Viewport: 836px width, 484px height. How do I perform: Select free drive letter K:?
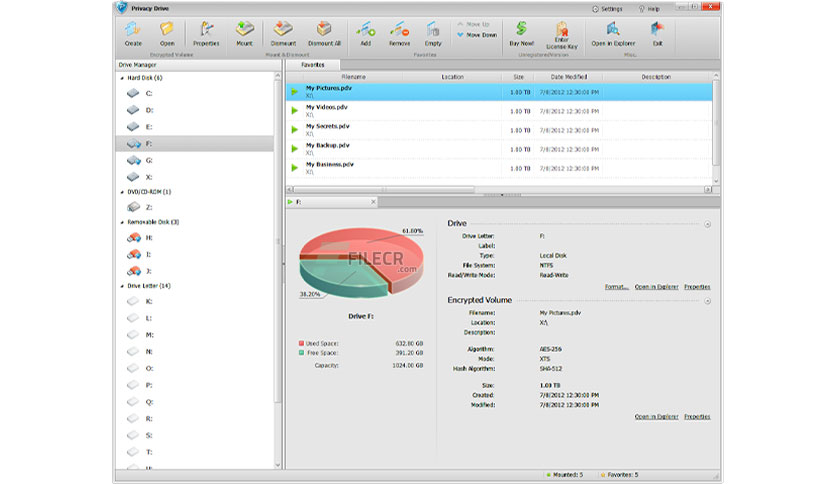click(x=195, y=302)
